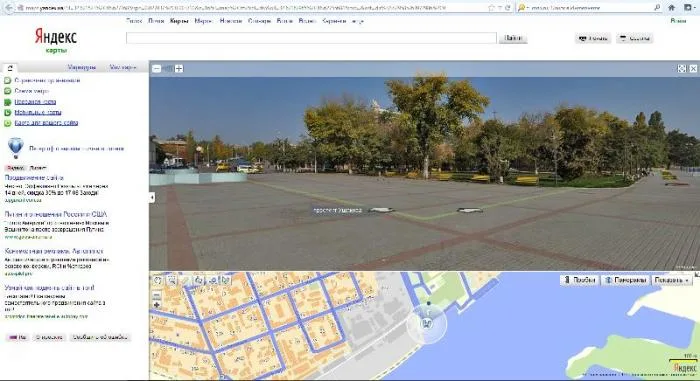
Task: Open the Народная карта link
Action: [x=35, y=102]
